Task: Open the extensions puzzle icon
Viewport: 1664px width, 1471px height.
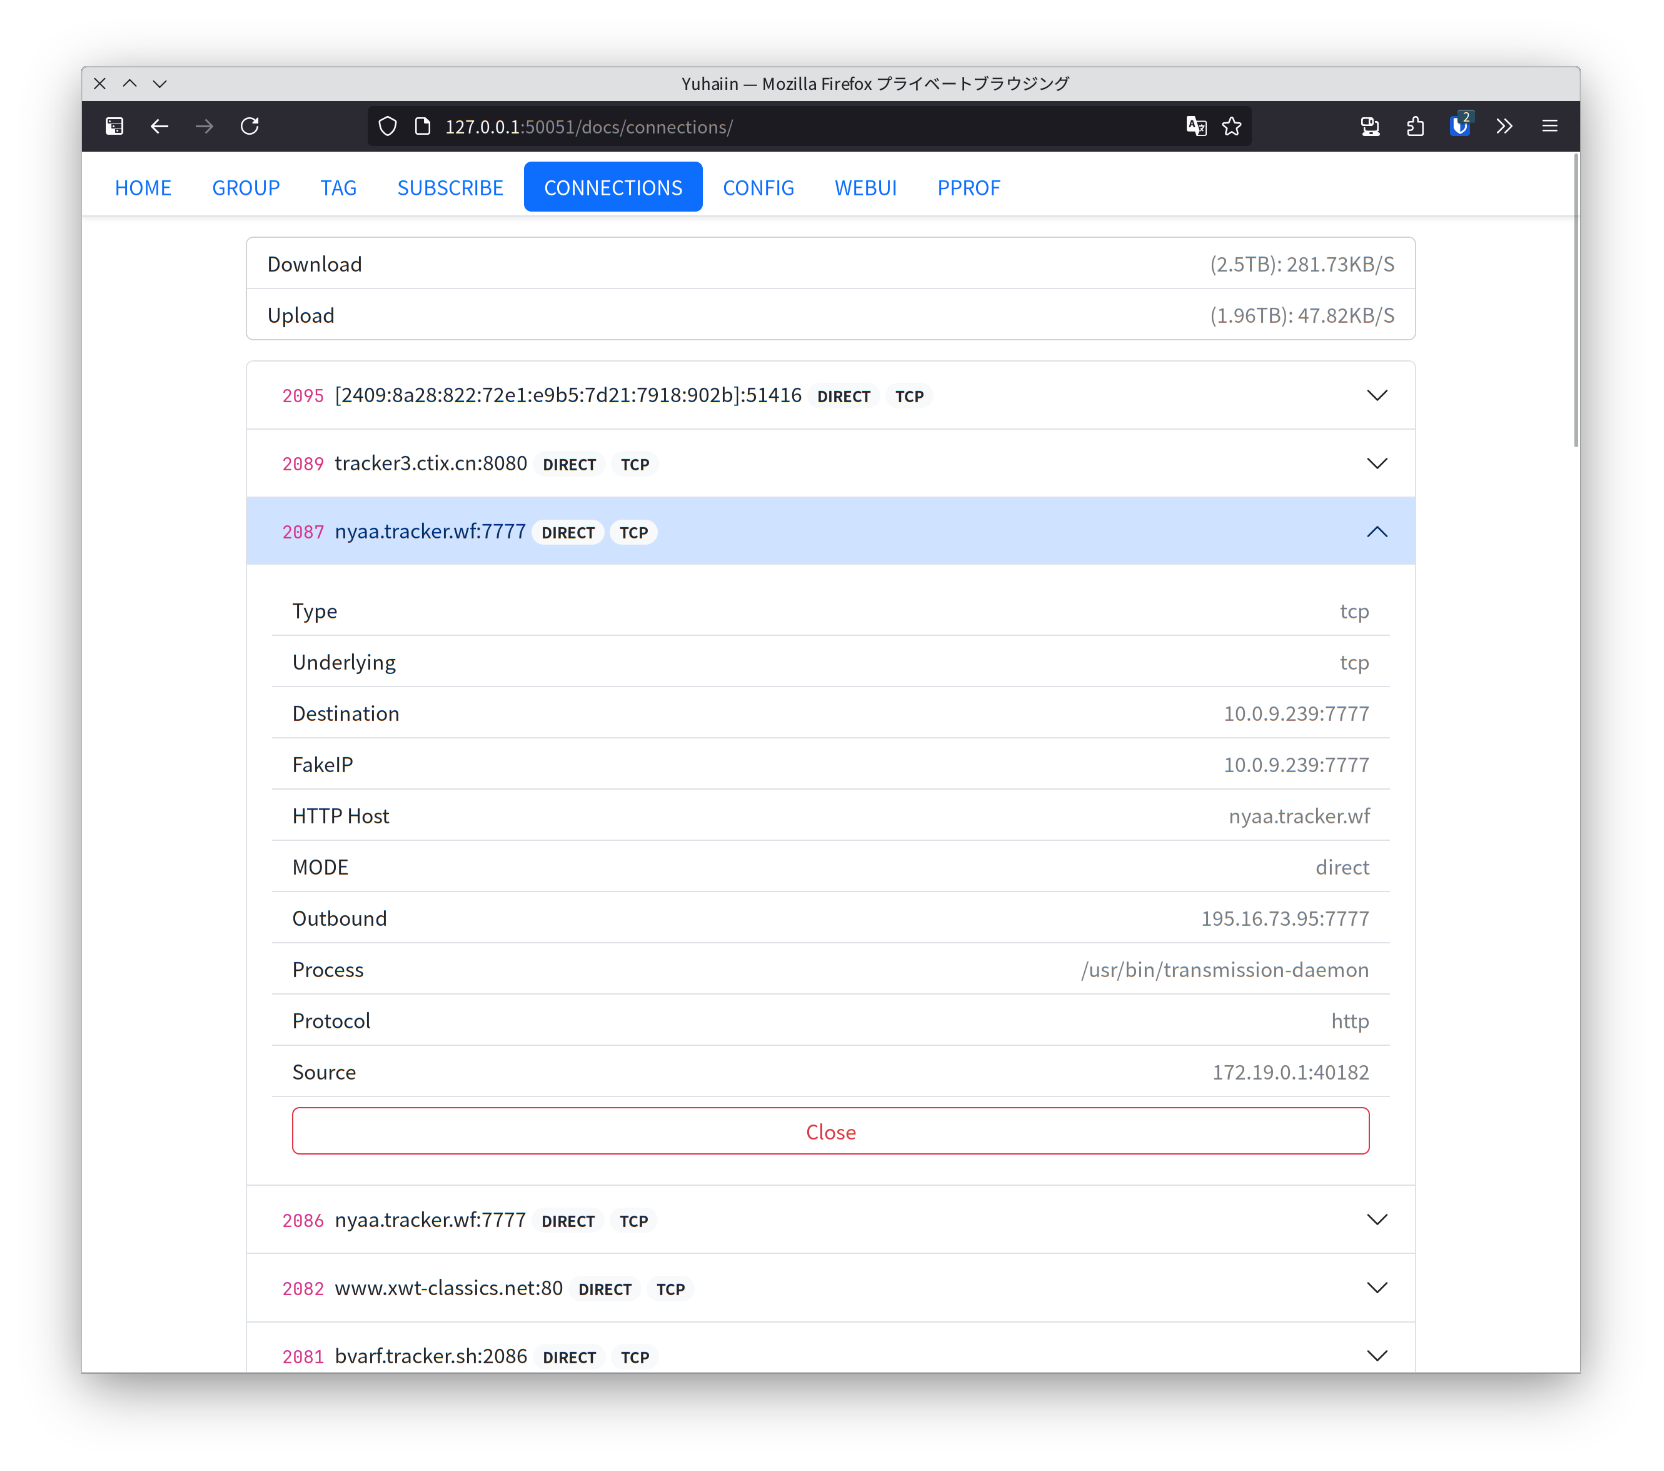Action: tap(1415, 126)
